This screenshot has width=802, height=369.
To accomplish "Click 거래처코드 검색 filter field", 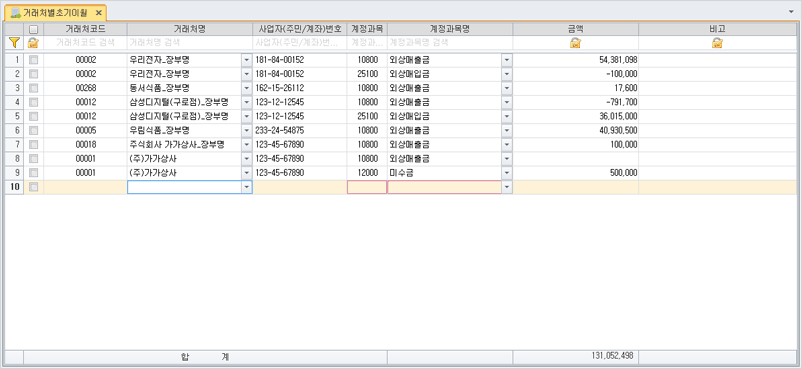I will (85, 42).
